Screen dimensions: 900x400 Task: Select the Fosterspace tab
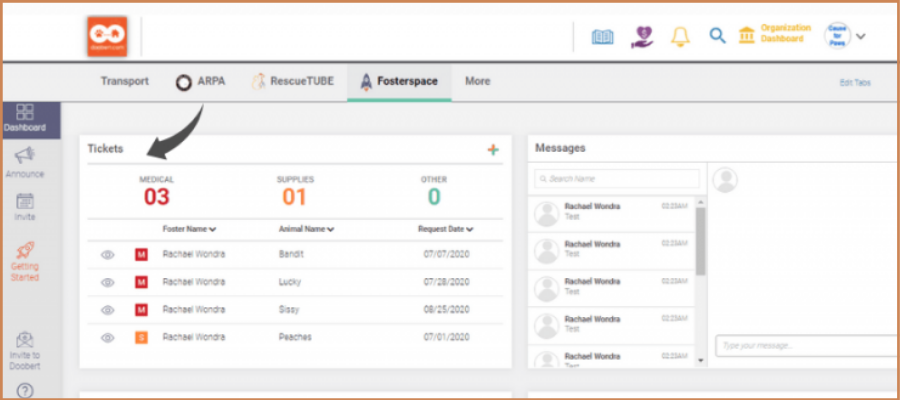[x=399, y=82]
